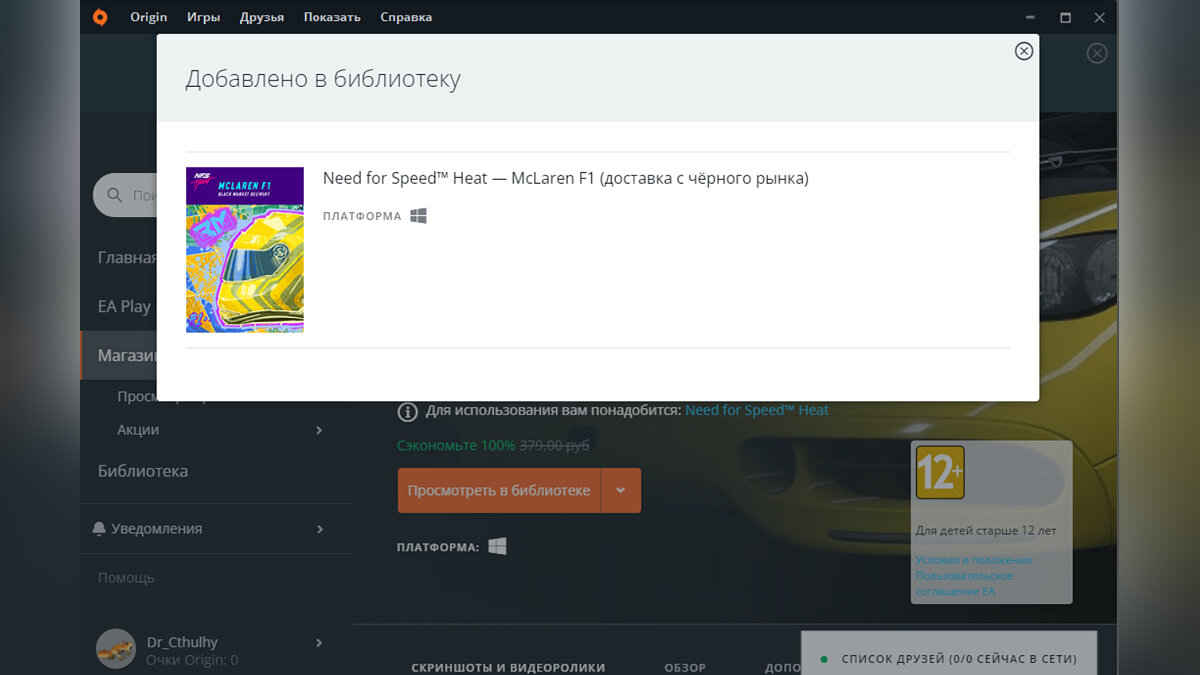The width and height of the screenshot is (1200, 675).
Task: Click the info icon beside requirement notice
Action: click(x=408, y=411)
